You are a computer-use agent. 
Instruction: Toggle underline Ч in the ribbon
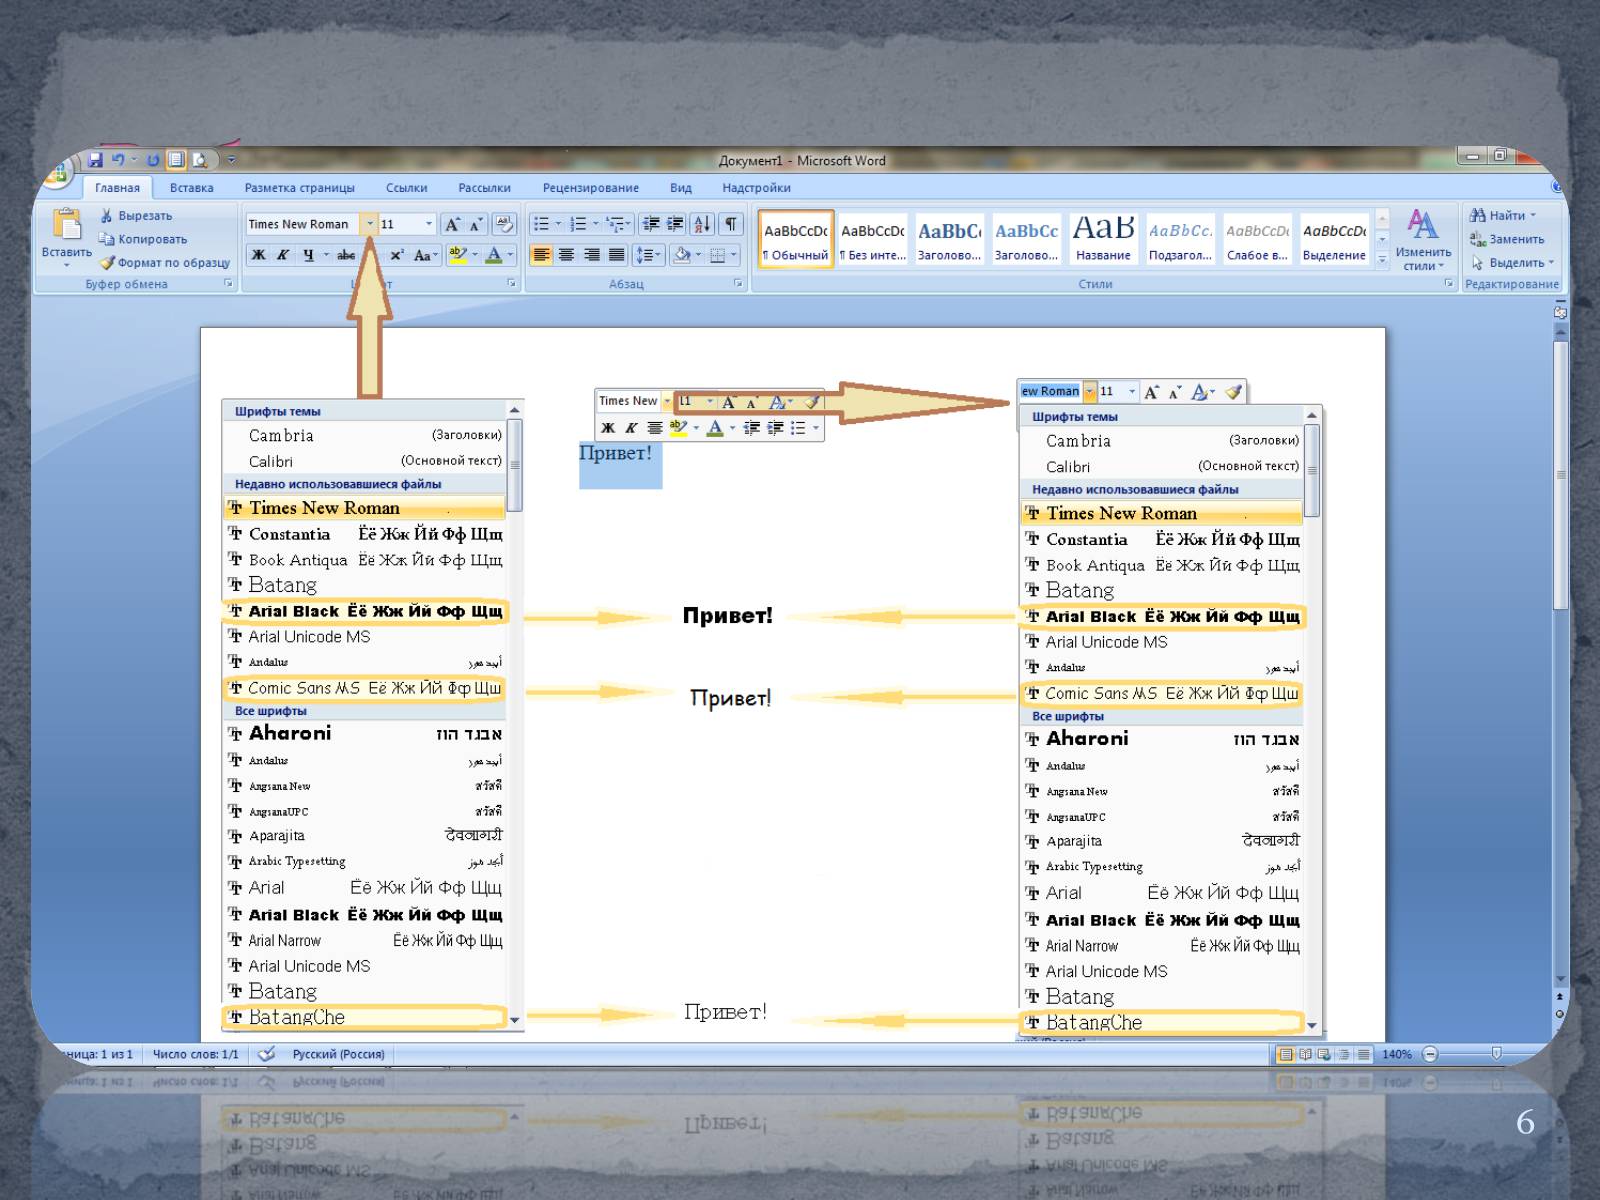308,255
